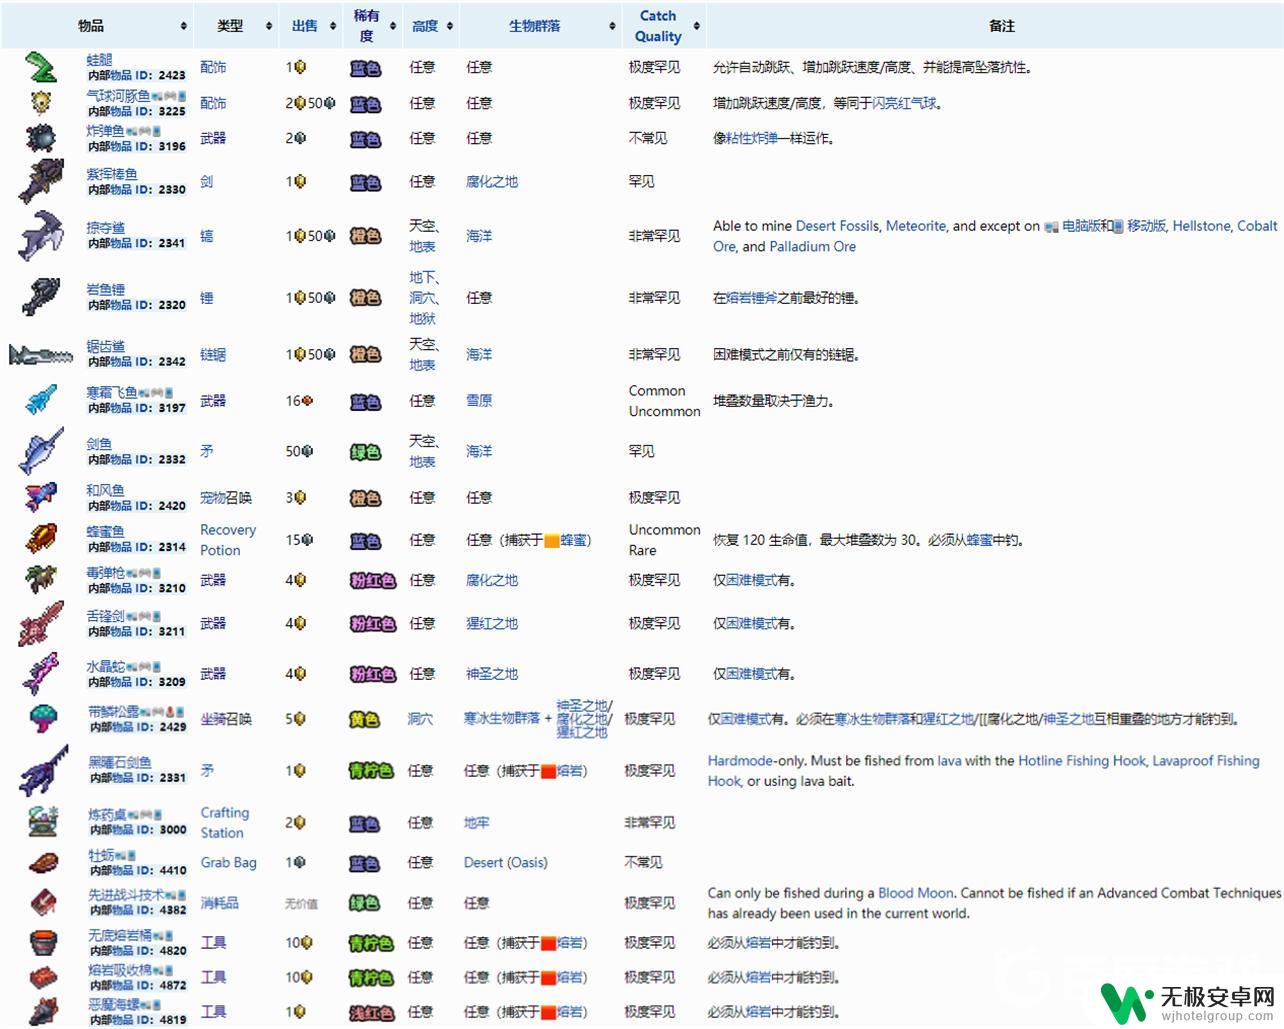Click the 剑鱼 swordfish spear icon
This screenshot has height=1029, width=1284.
coord(41,451)
